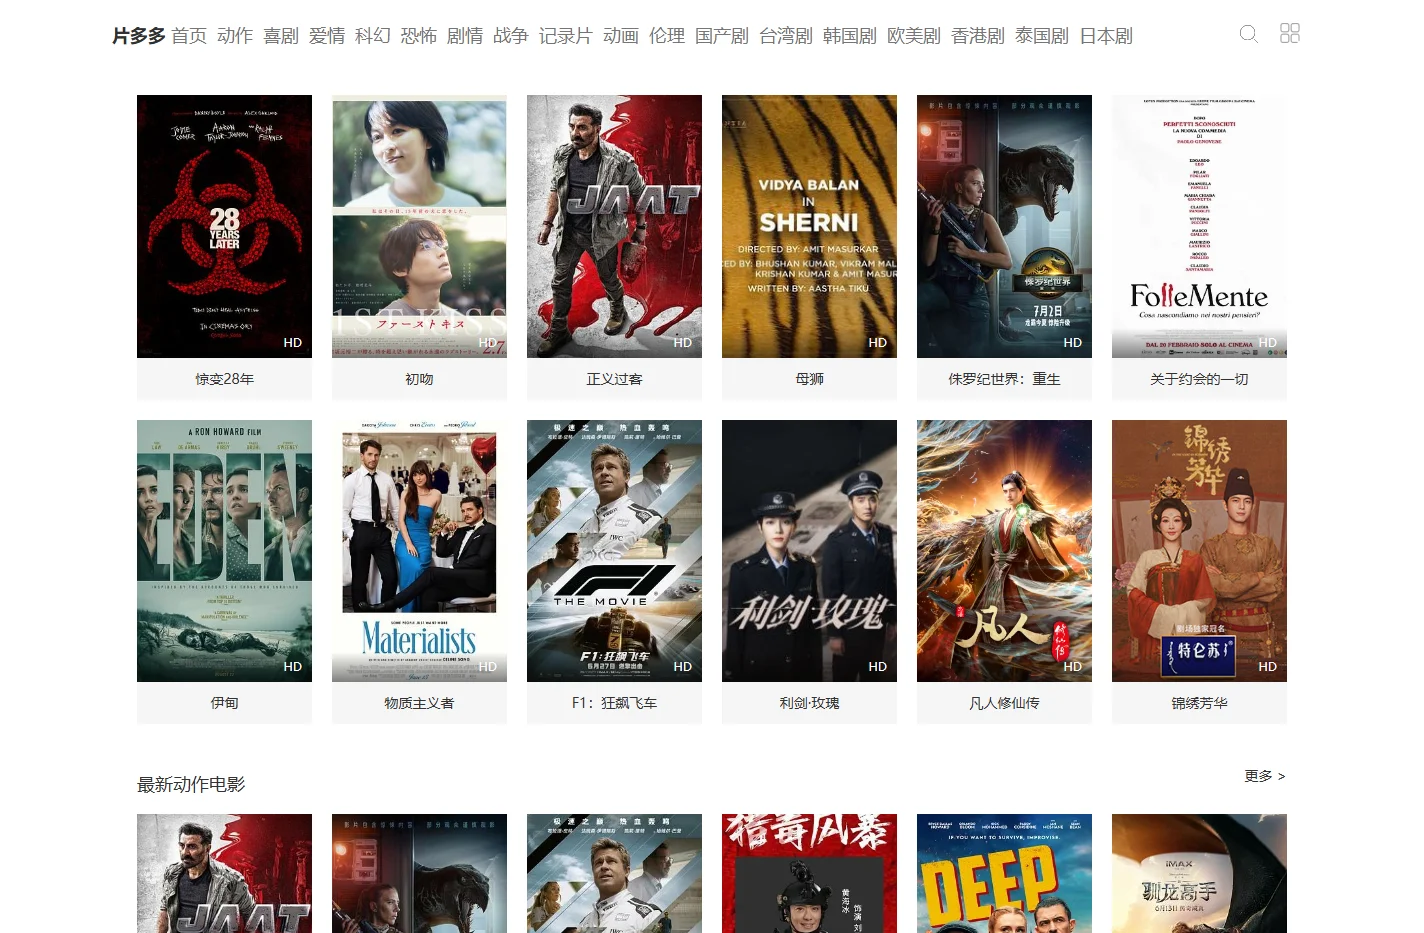Image resolution: width=1424 pixels, height=933 pixels.
Task: Open the grid categories icon
Action: pos(1290,33)
